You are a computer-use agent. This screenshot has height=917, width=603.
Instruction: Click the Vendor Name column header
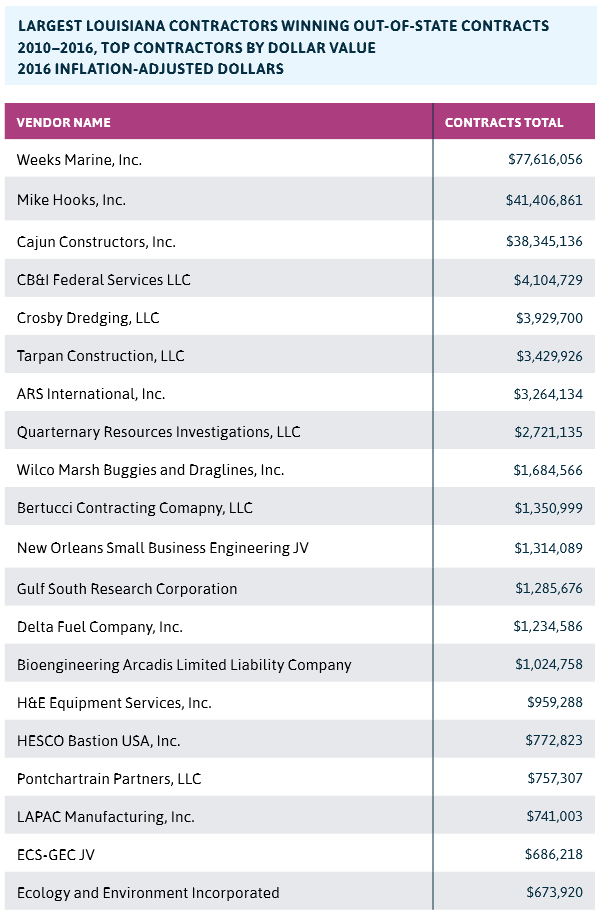(64, 123)
